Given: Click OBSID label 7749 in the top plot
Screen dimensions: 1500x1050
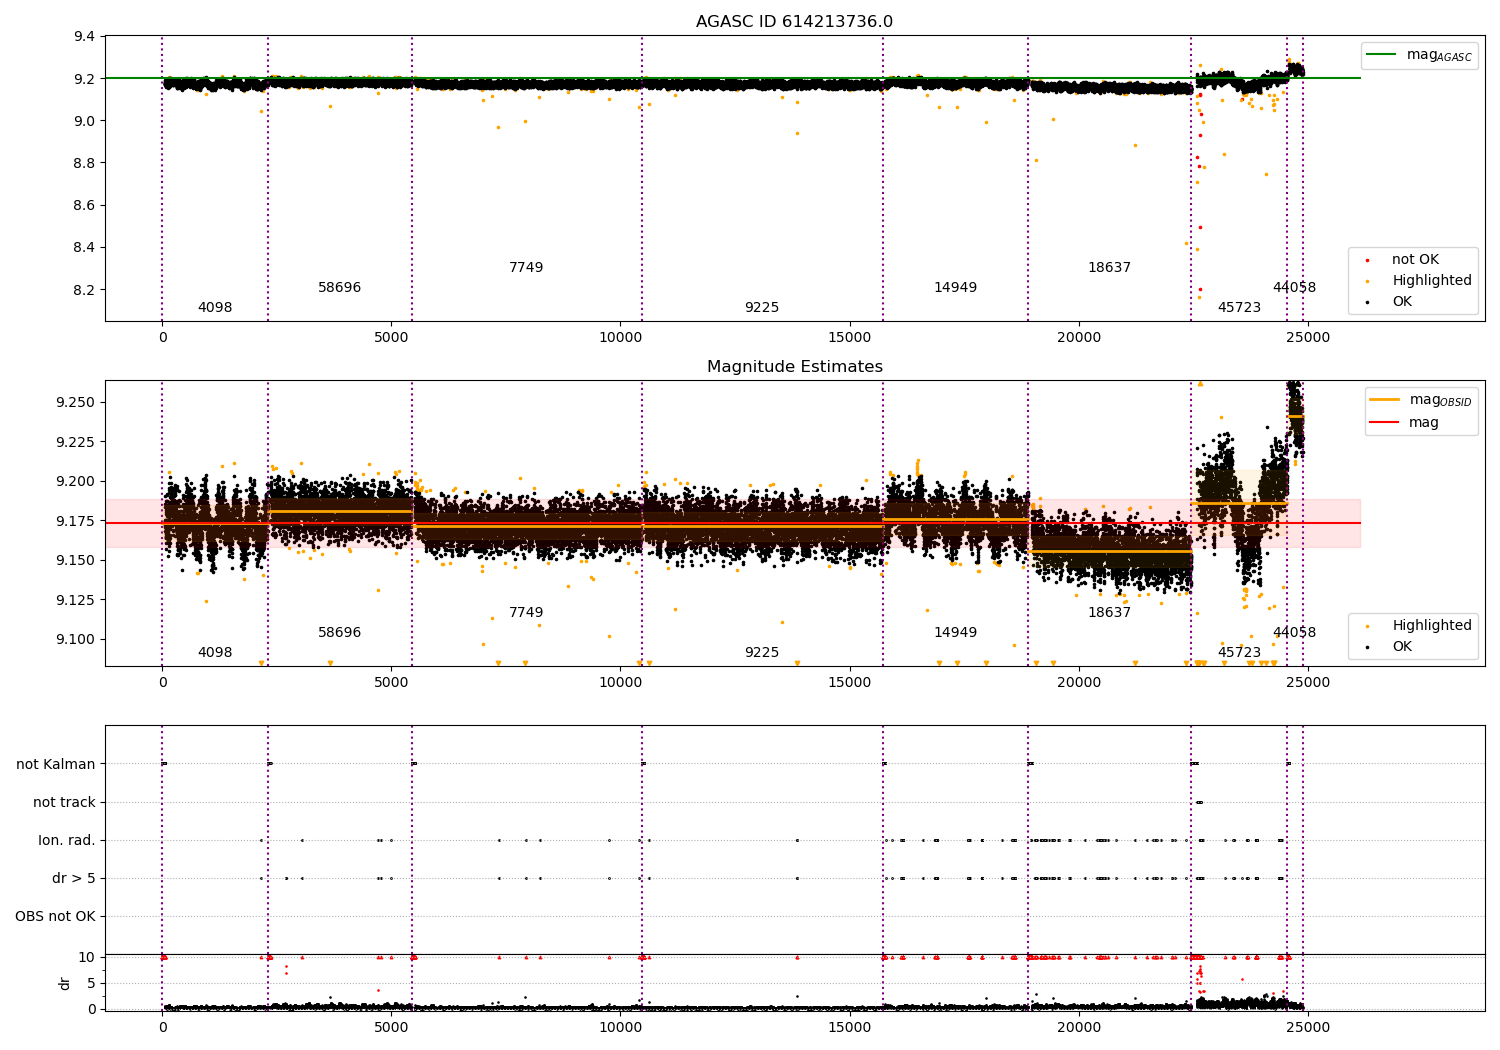Looking at the screenshot, I should [x=526, y=267].
